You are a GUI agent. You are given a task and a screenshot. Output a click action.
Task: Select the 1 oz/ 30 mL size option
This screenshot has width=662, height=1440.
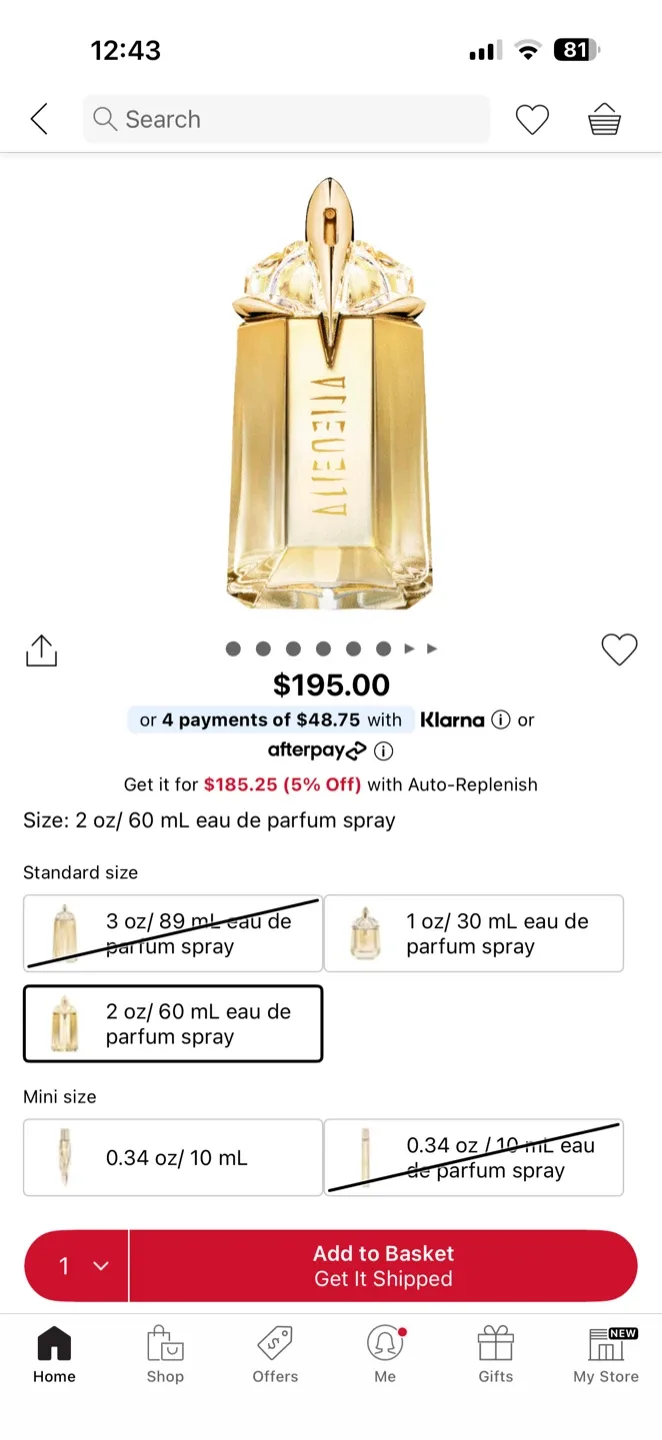(474, 933)
